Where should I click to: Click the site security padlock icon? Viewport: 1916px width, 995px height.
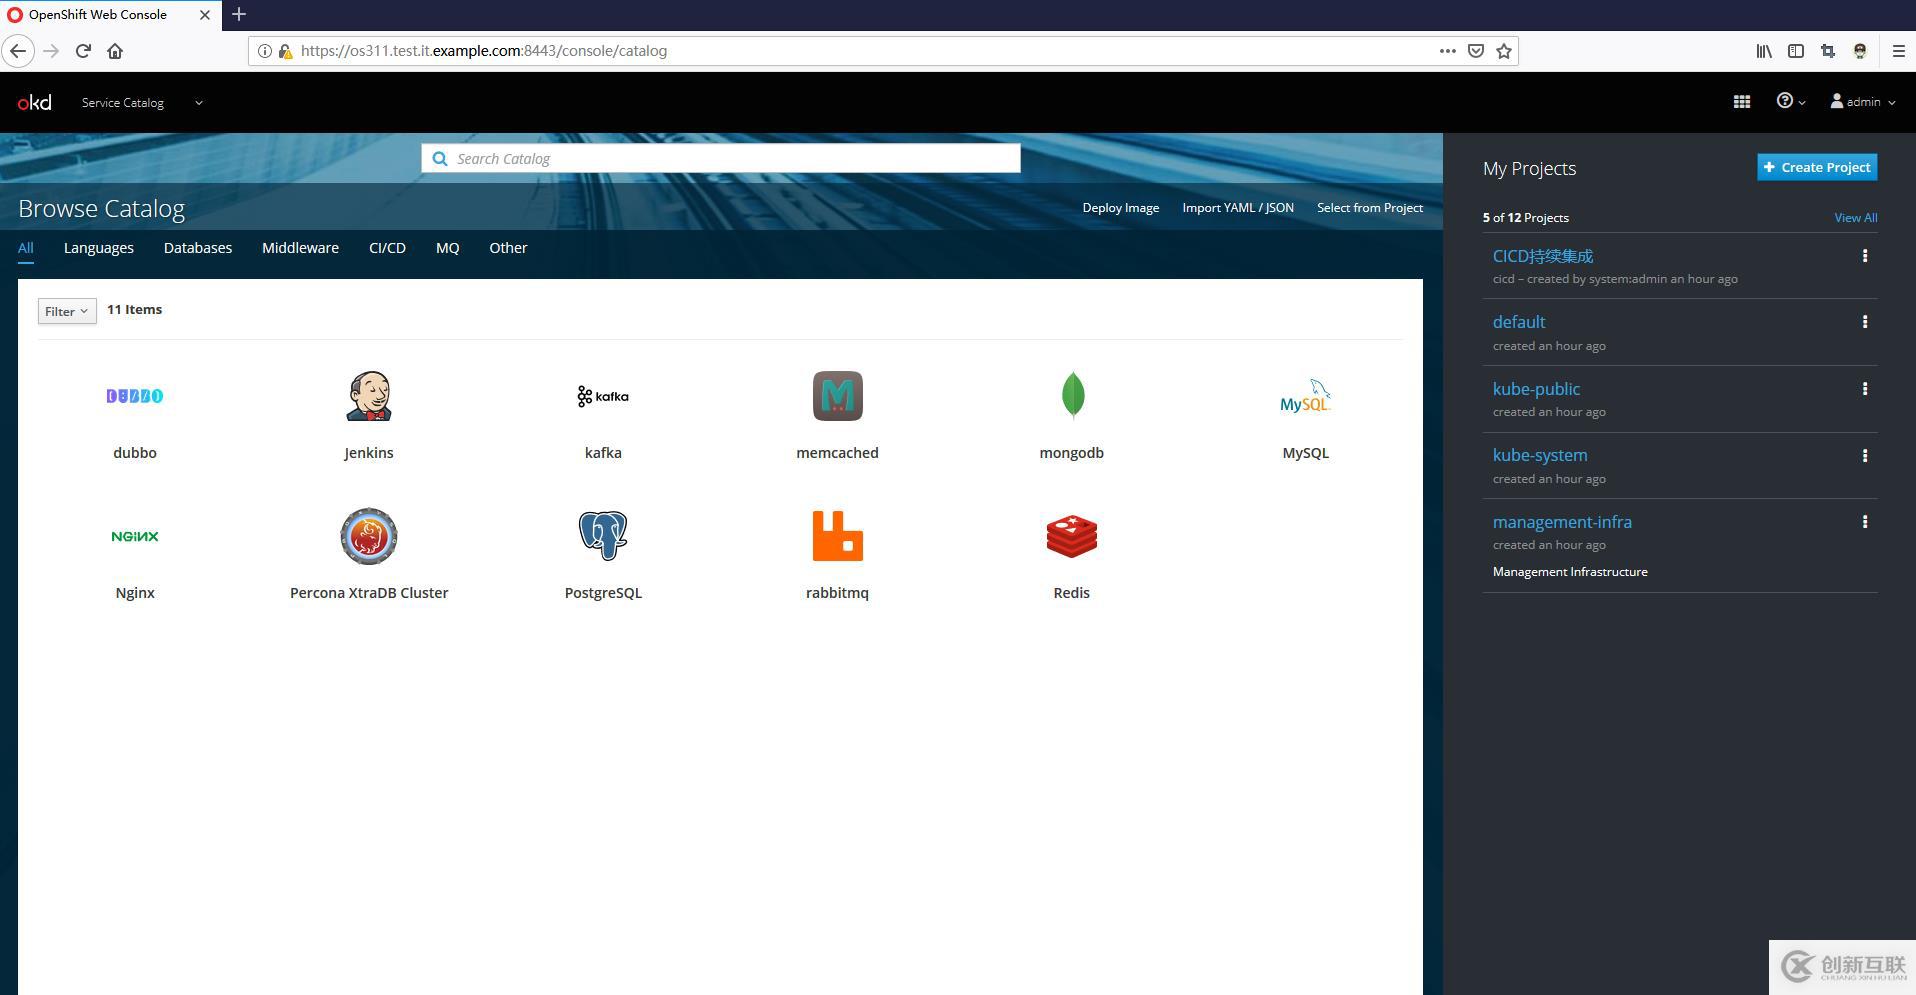click(x=285, y=51)
